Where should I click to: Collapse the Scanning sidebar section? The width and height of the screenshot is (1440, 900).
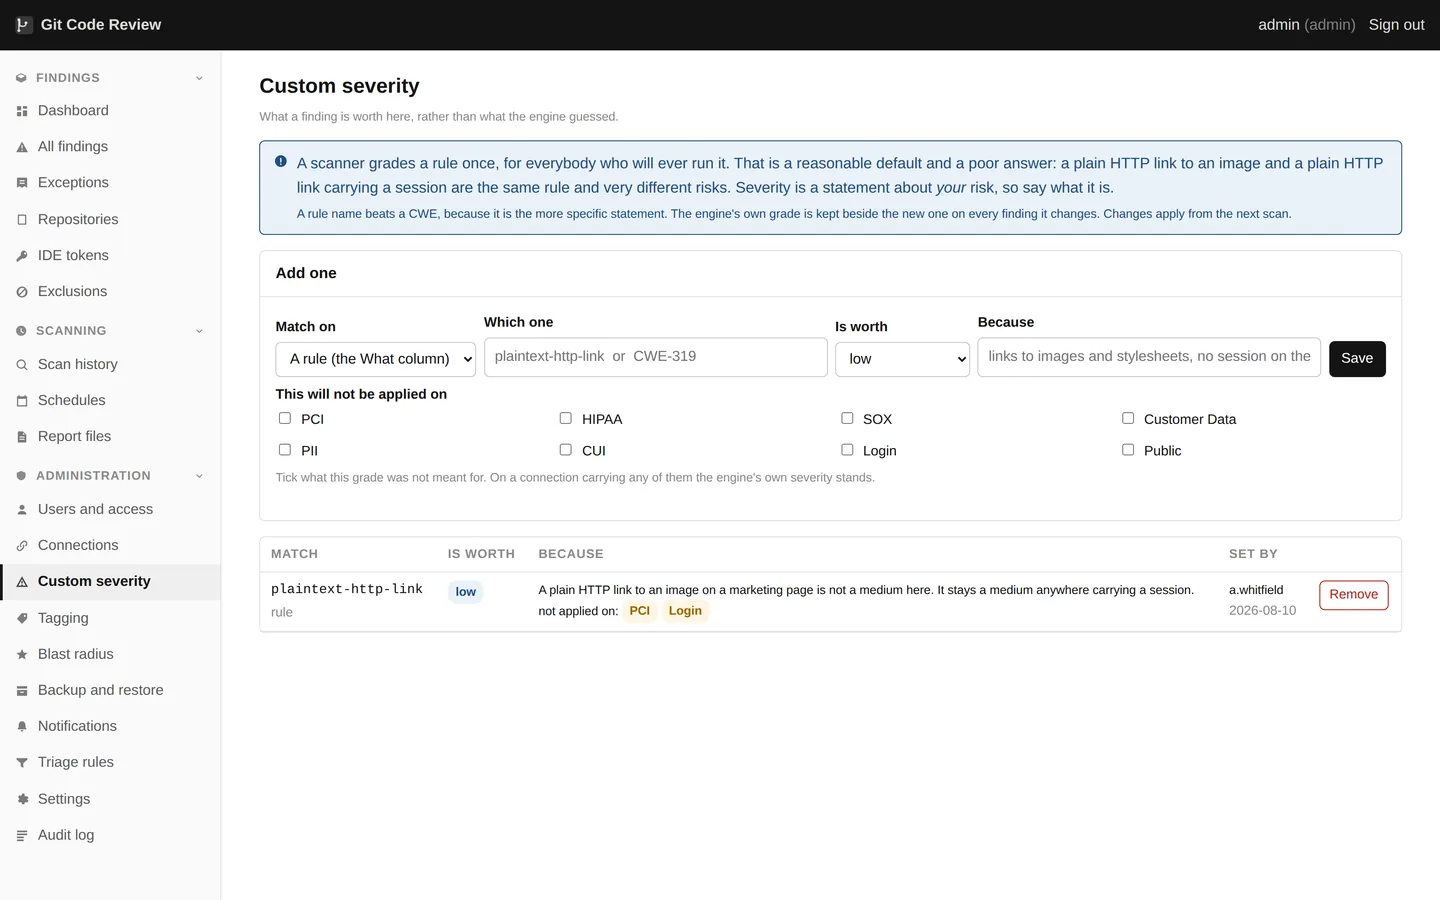point(110,331)
